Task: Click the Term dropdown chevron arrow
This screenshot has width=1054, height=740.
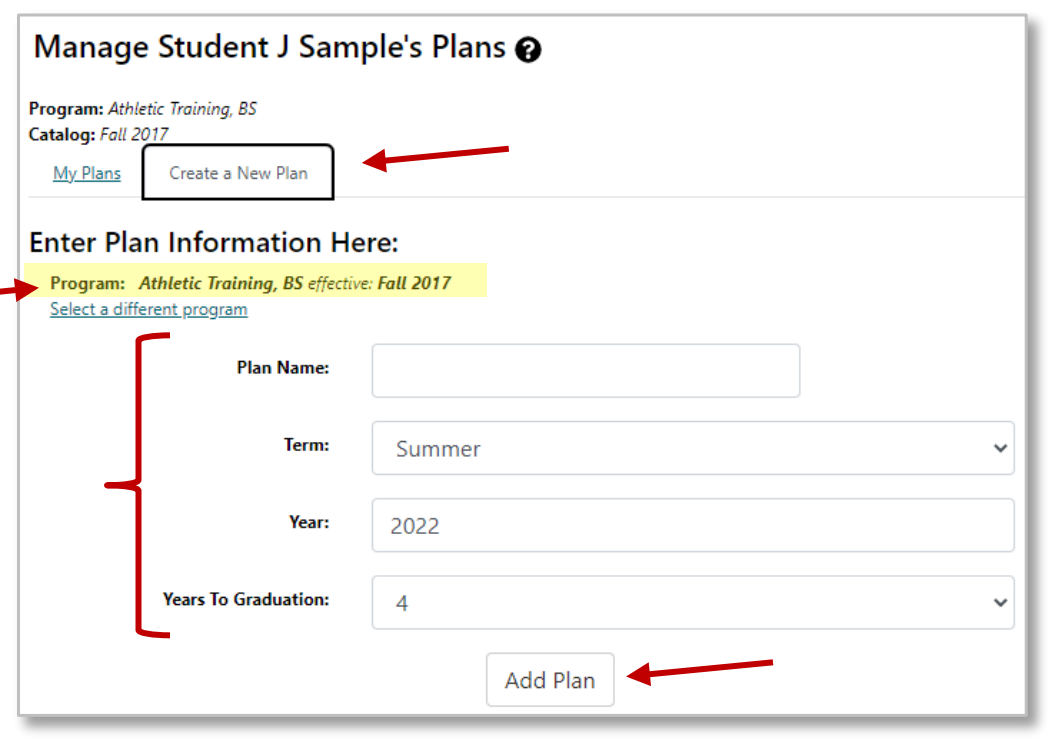Action: (x=1000, y=448)
